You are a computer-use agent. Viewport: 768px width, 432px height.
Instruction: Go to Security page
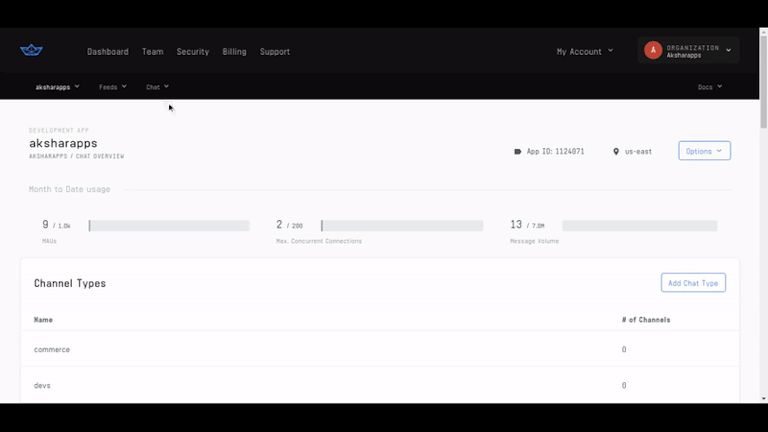[x=193, y=51]
